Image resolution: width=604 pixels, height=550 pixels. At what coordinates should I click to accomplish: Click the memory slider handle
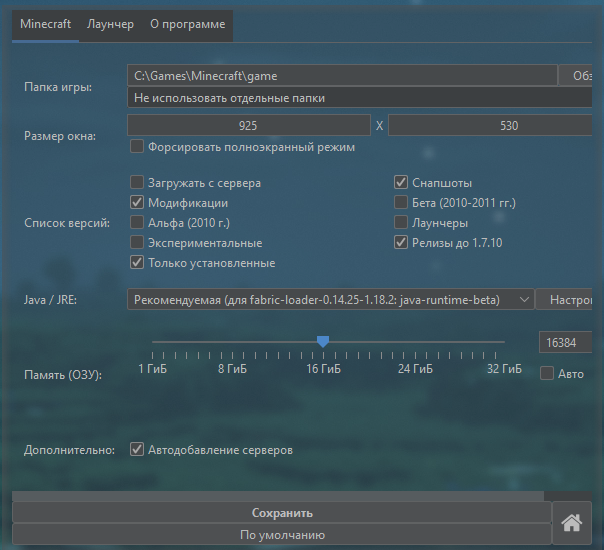tap(323, 342)
